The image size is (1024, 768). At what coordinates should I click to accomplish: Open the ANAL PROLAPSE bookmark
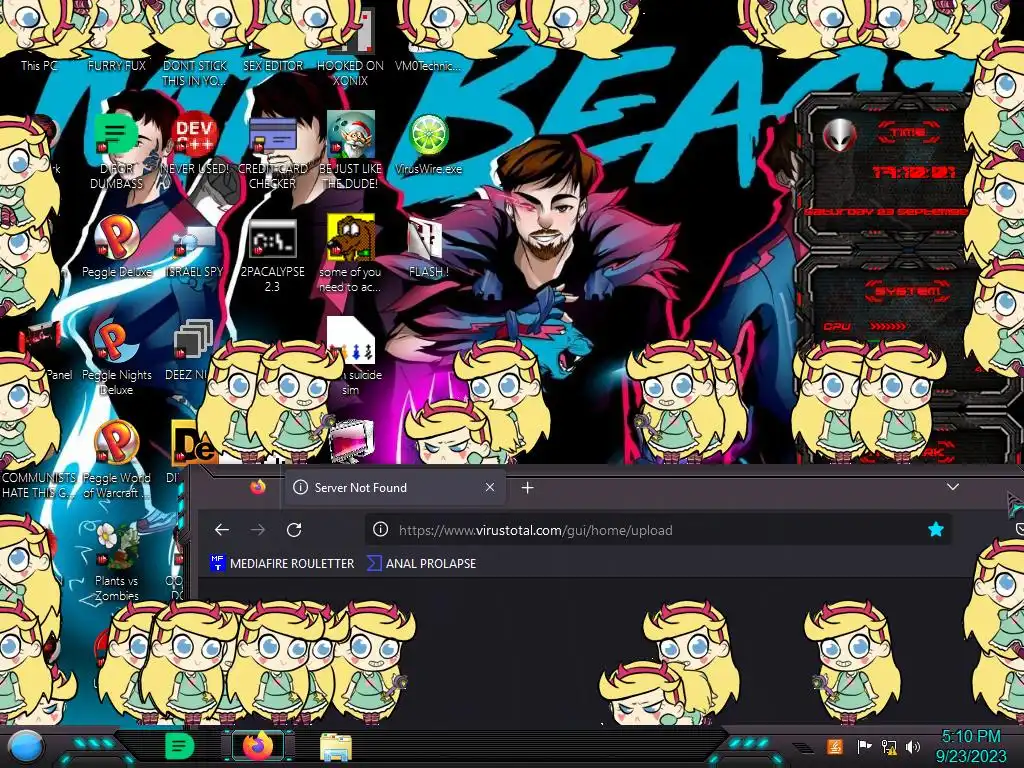(422, 564)
